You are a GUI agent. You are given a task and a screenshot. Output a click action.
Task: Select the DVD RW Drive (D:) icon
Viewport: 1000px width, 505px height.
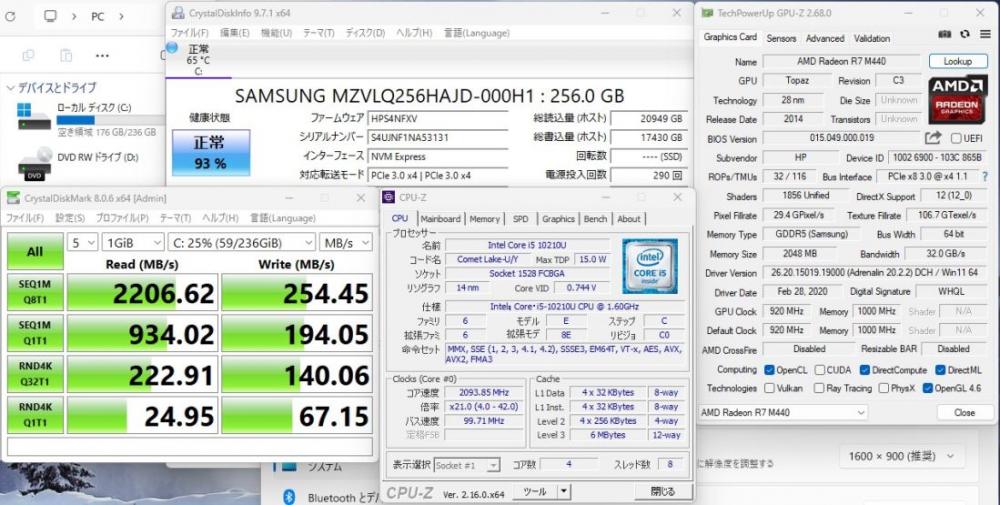34,165
